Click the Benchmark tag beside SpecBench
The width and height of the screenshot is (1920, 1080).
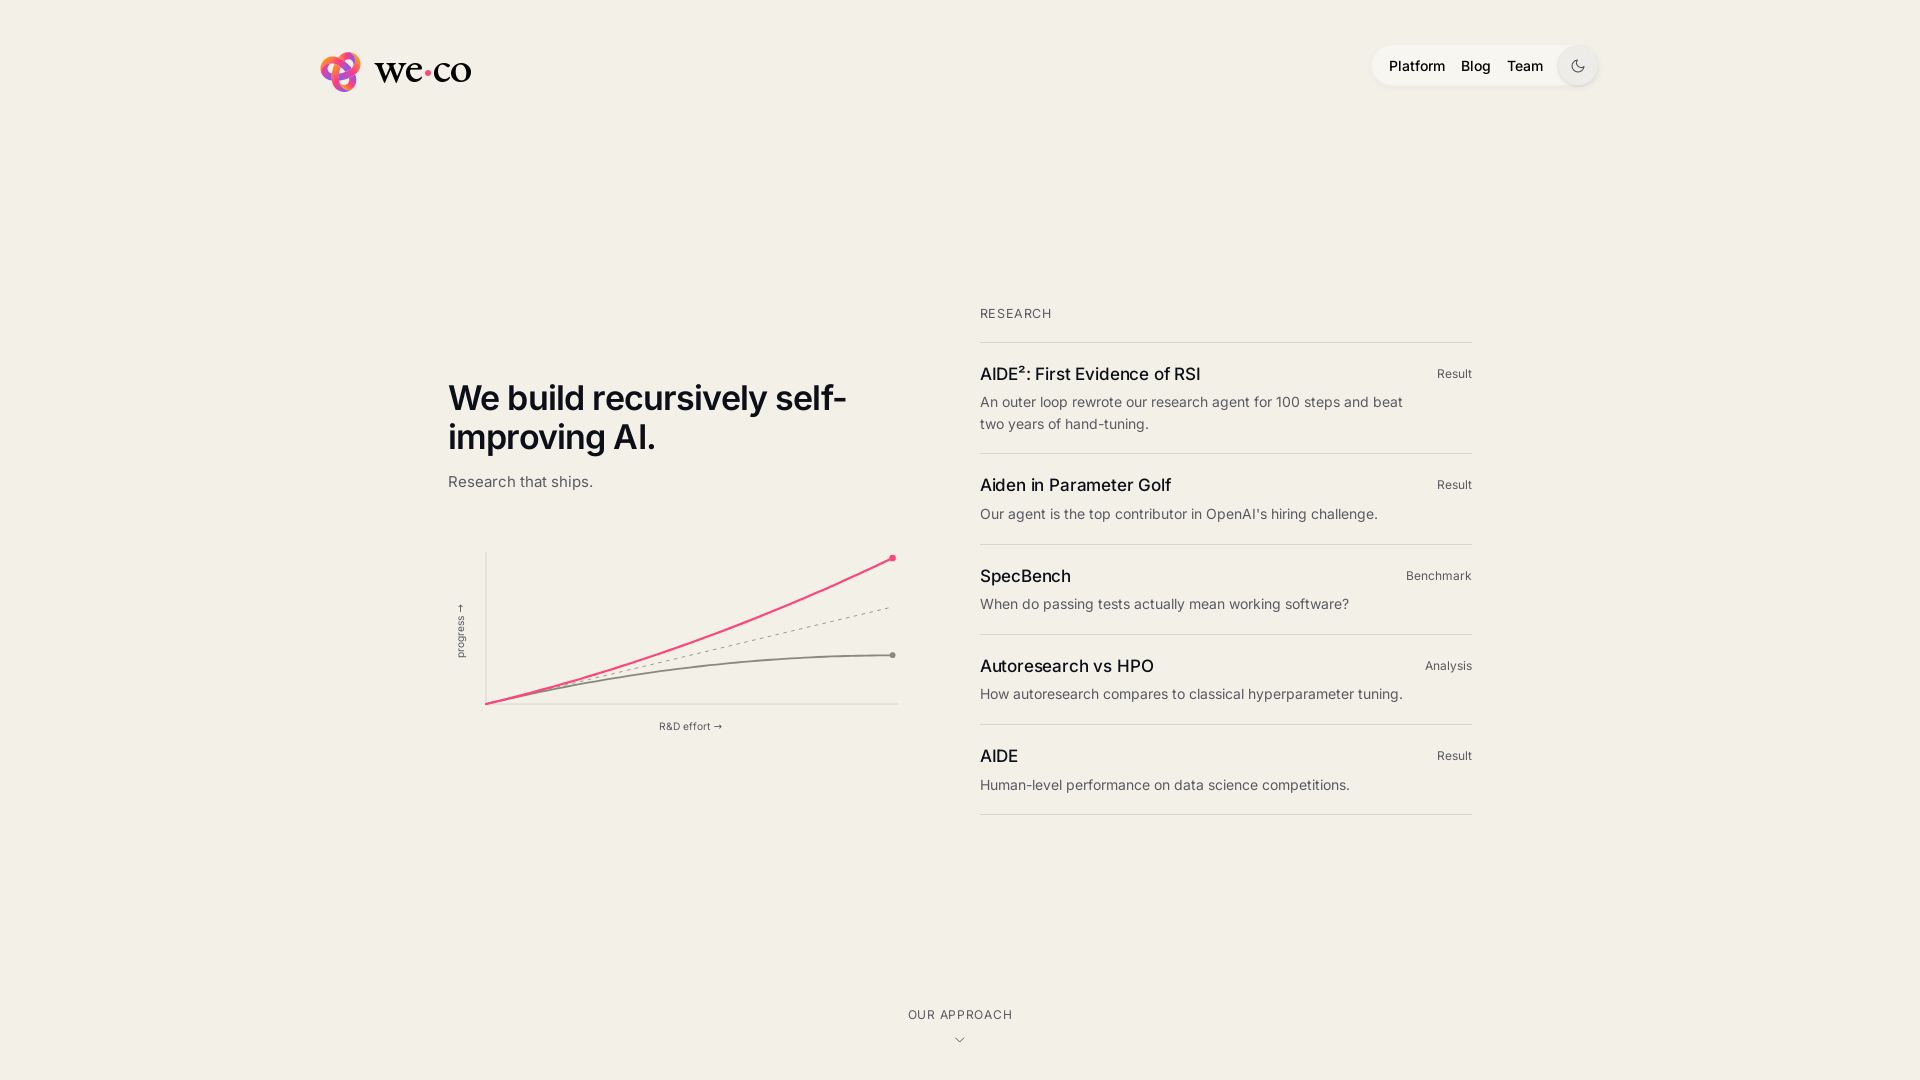[x=1438, y=576]
